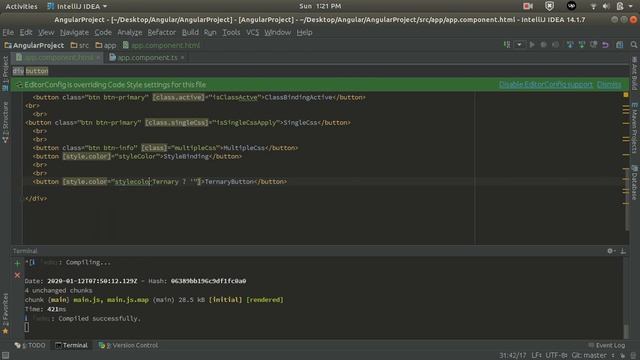Image resolution: width=640 pixels, height=360 pixels.
Task: Open the Run menu
Action: [x=210, y=32]
